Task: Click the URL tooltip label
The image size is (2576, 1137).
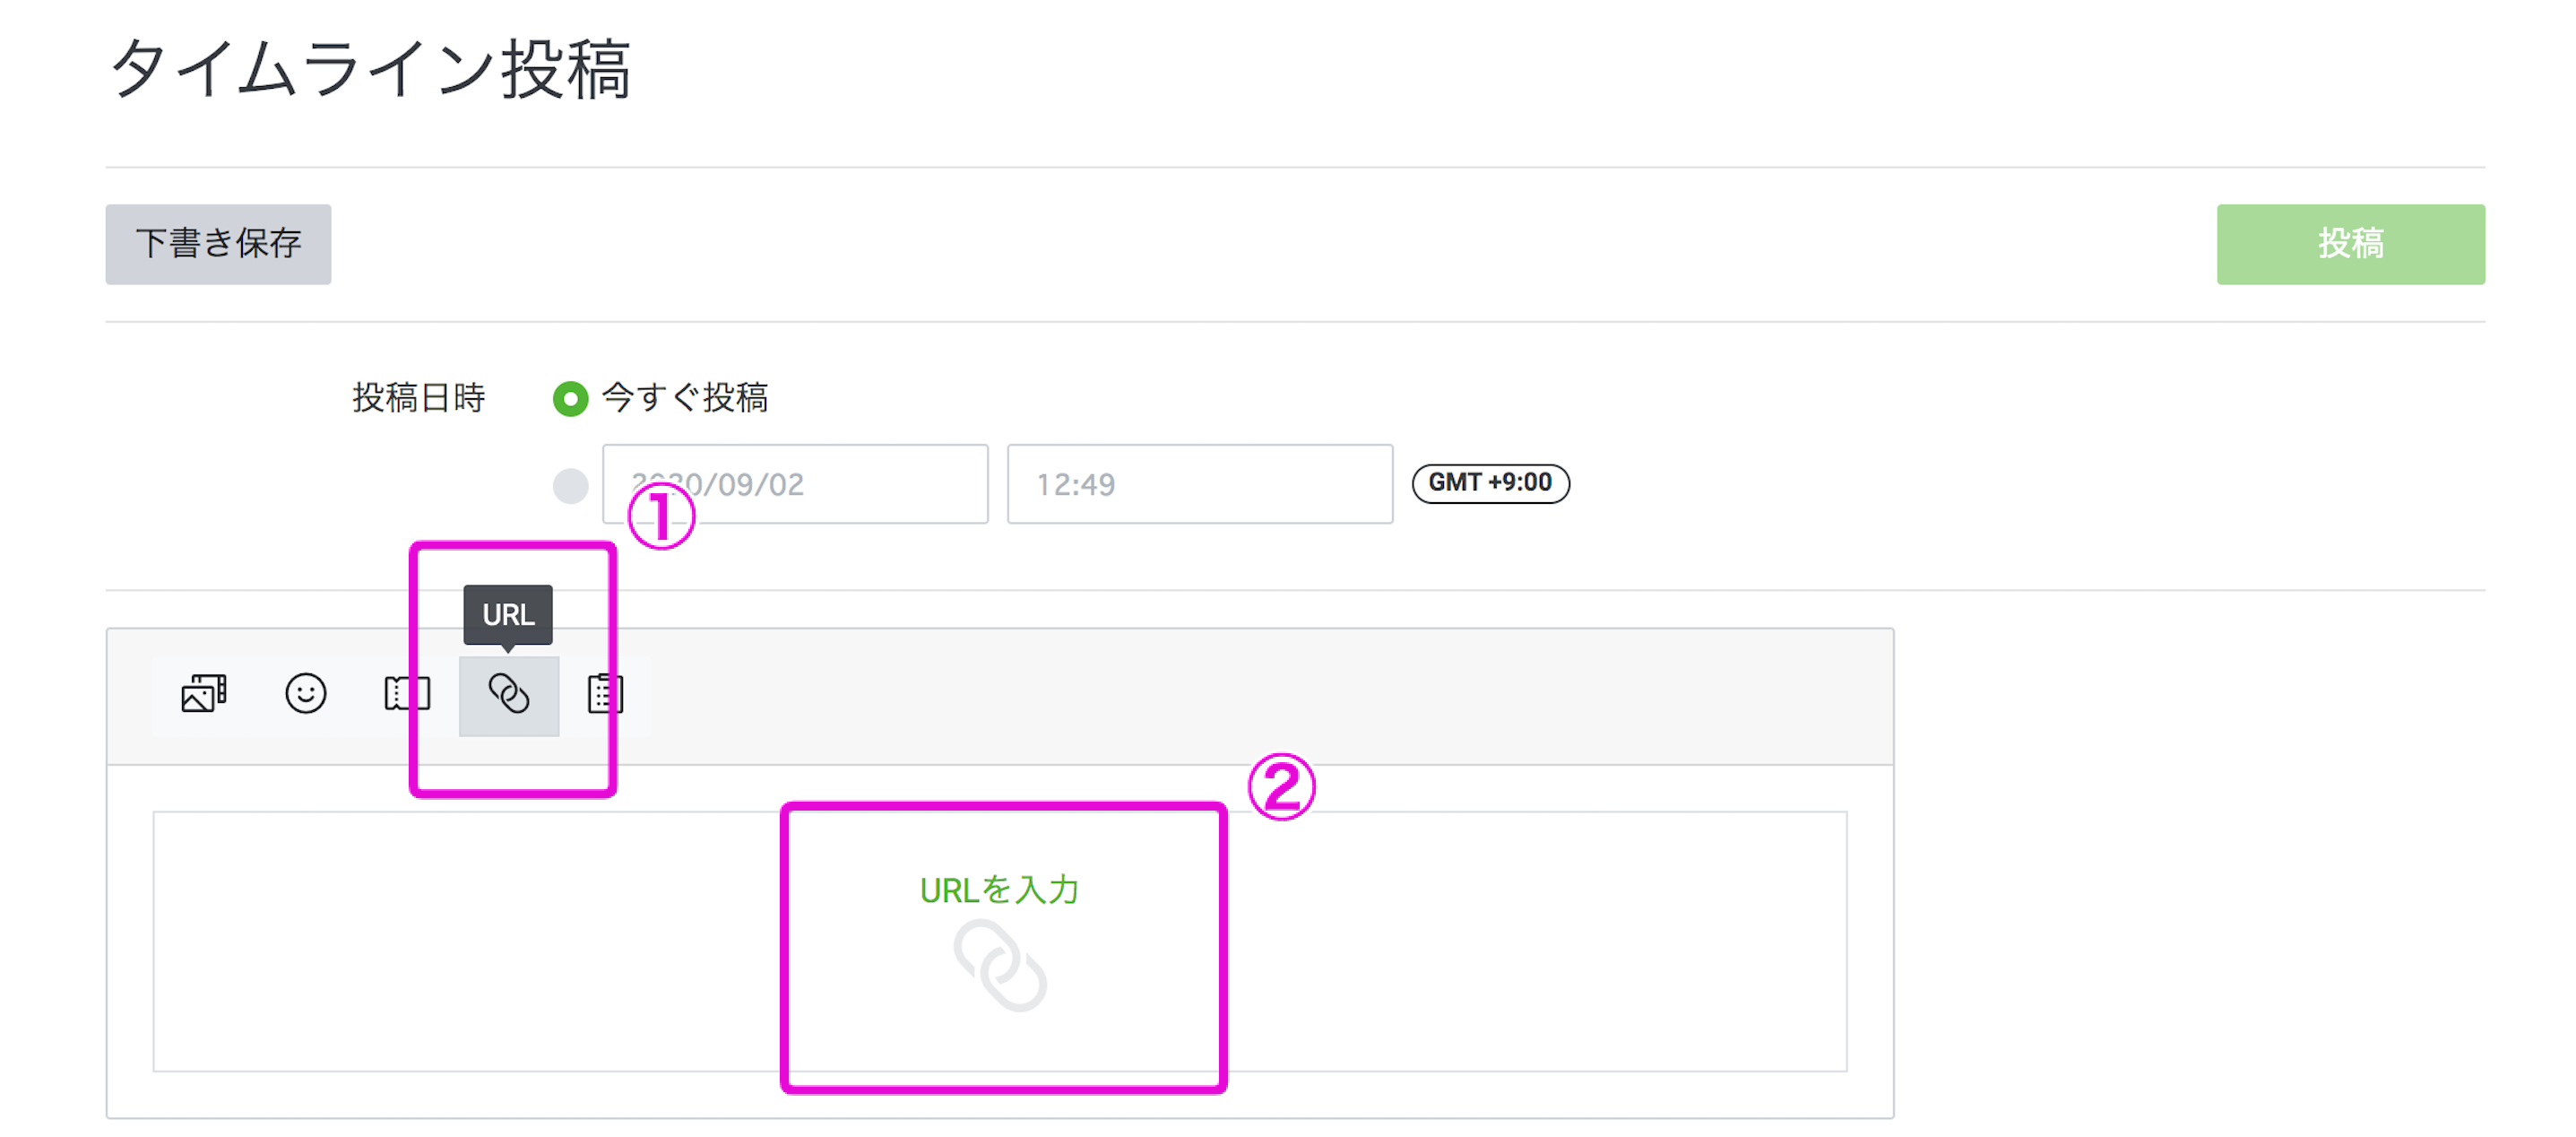Action: click(508, 614)
